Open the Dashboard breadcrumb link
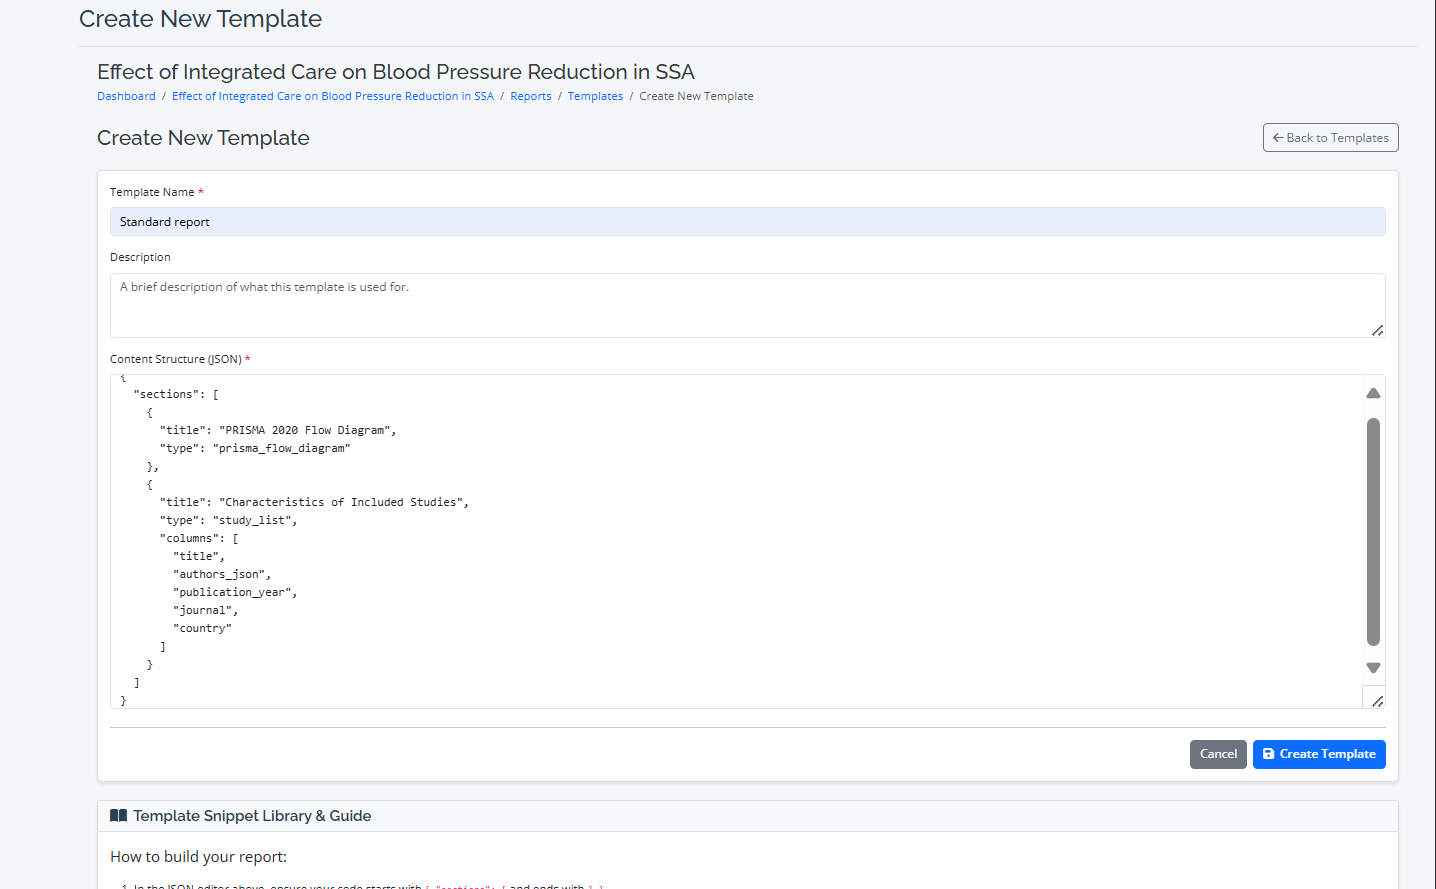The image size is (1436, 889). (126, 97)
